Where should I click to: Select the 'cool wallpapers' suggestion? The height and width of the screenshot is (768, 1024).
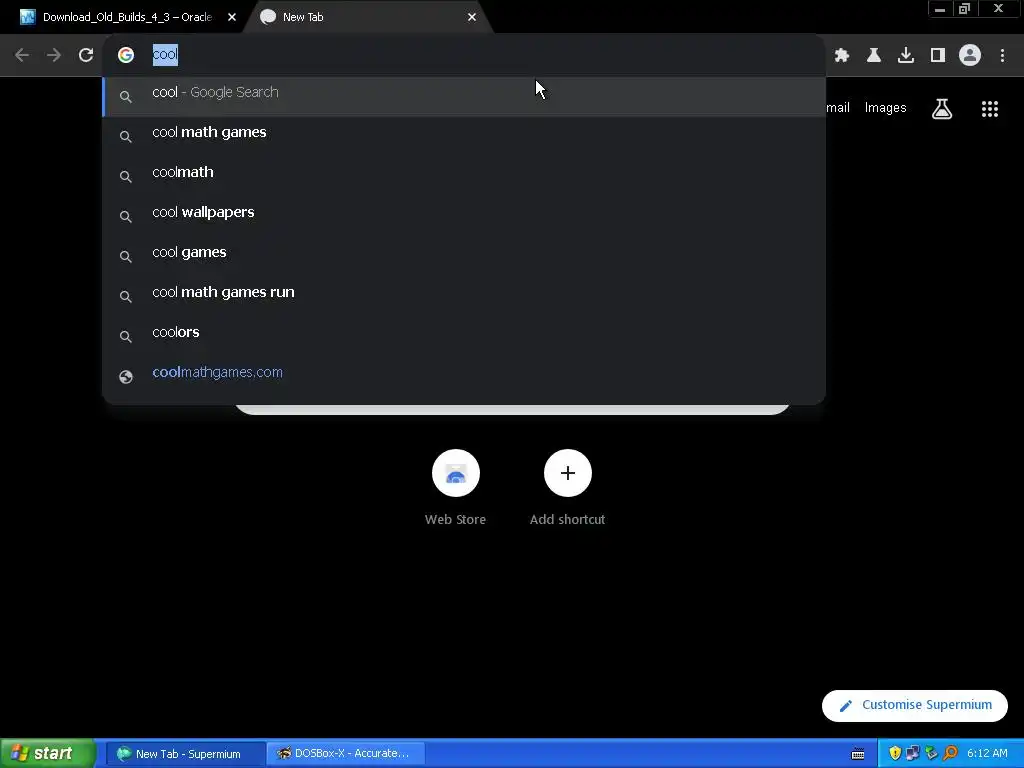(x=464, y=216)
